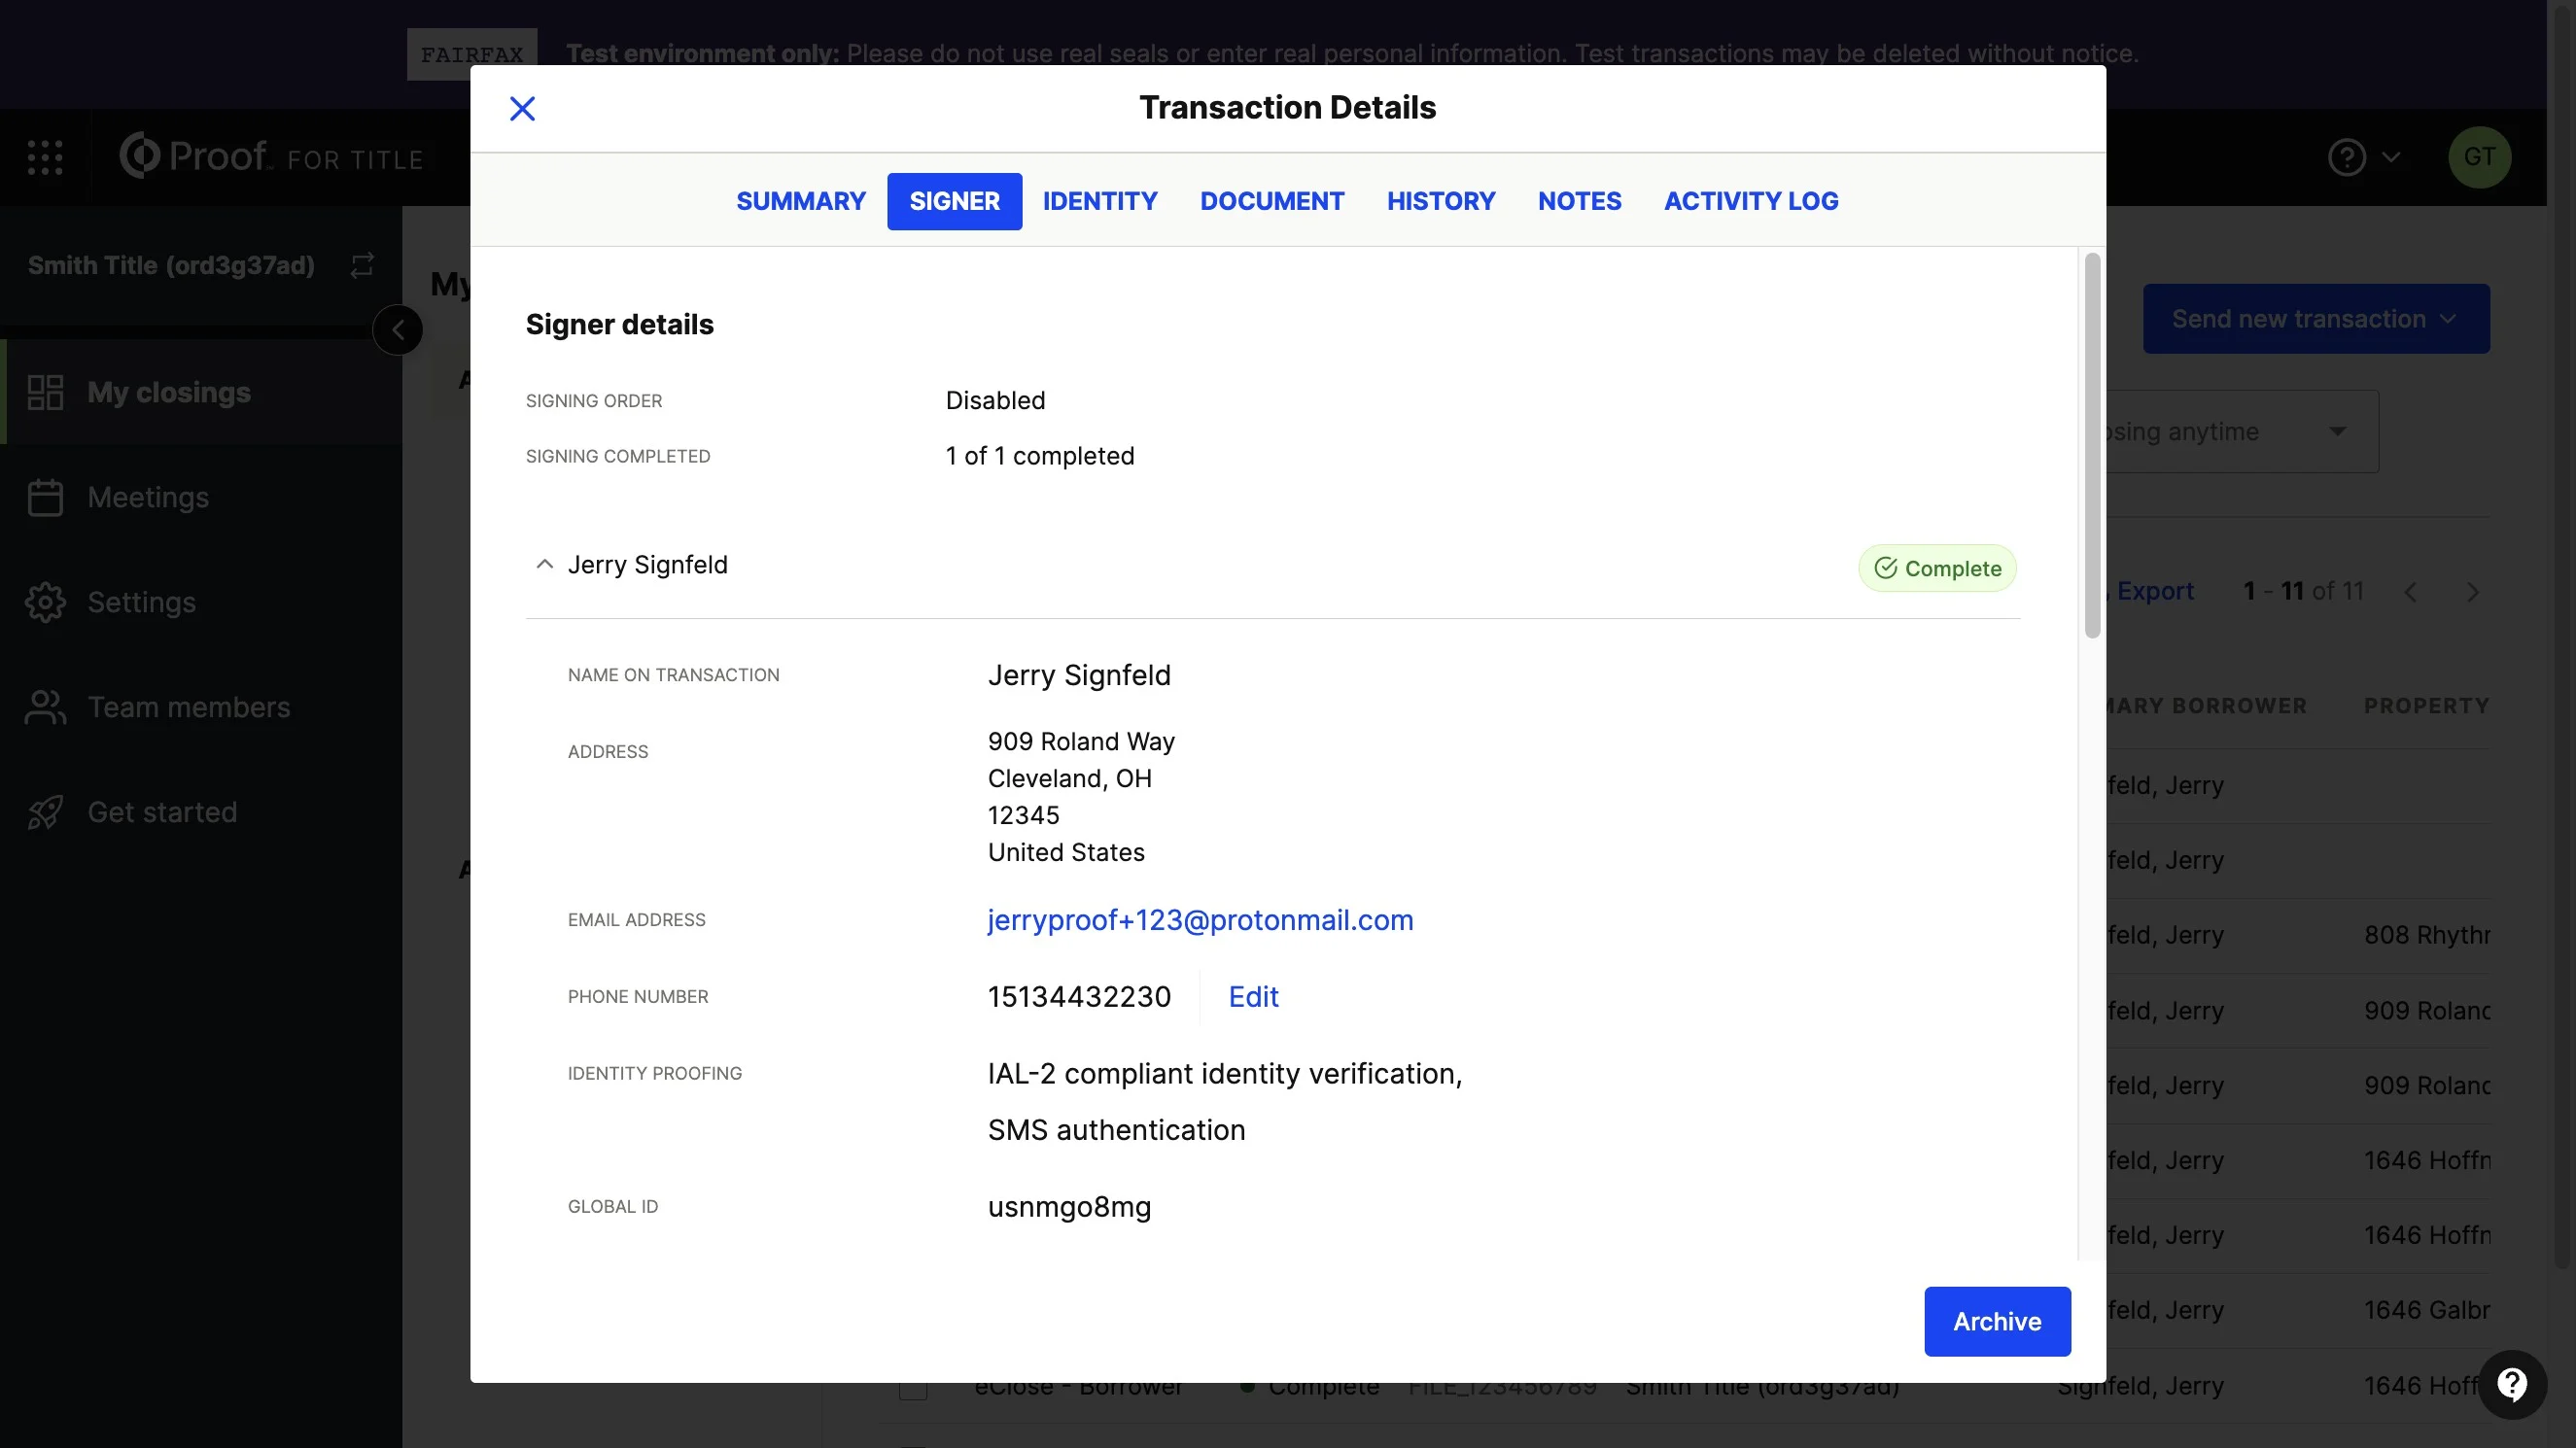
Task: Click the 15134432230 phone number value
Action: [x=1079, y=997]
